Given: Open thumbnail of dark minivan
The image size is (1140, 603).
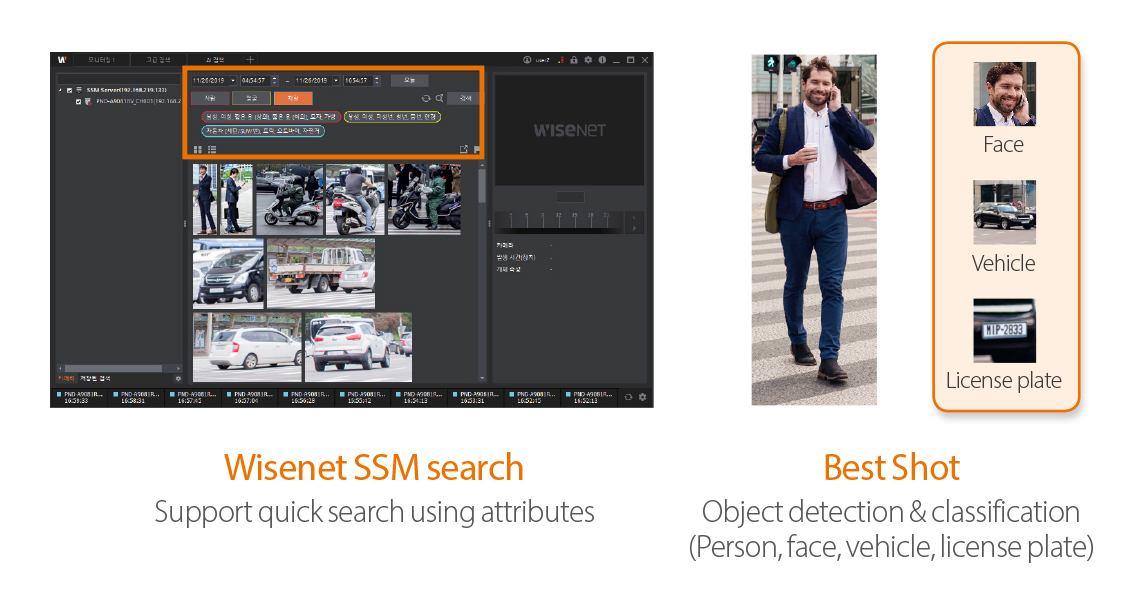Looking at the screenshot, I should 228,273.
